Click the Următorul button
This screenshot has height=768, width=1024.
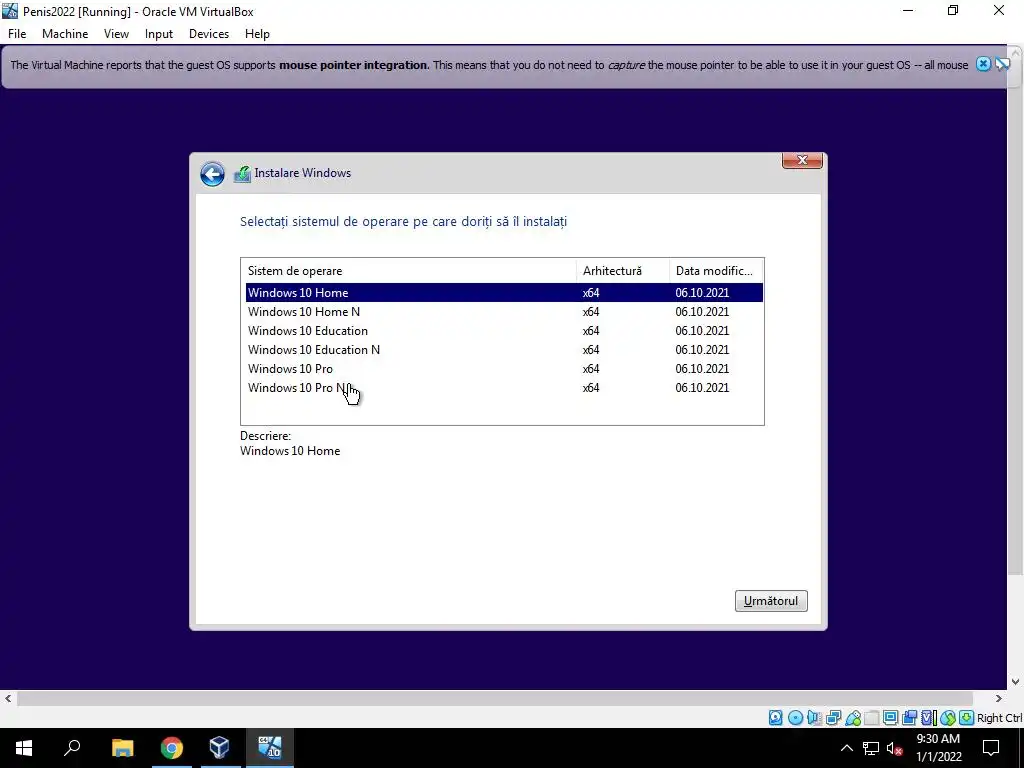point(771,601)
